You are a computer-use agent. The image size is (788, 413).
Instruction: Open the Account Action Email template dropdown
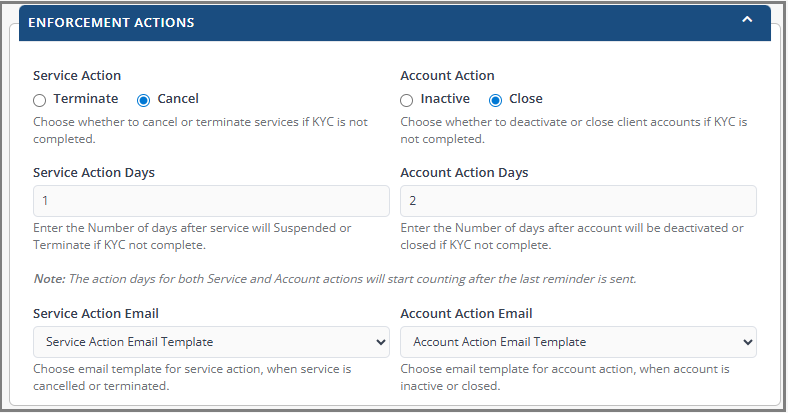[x=578, y=342]
